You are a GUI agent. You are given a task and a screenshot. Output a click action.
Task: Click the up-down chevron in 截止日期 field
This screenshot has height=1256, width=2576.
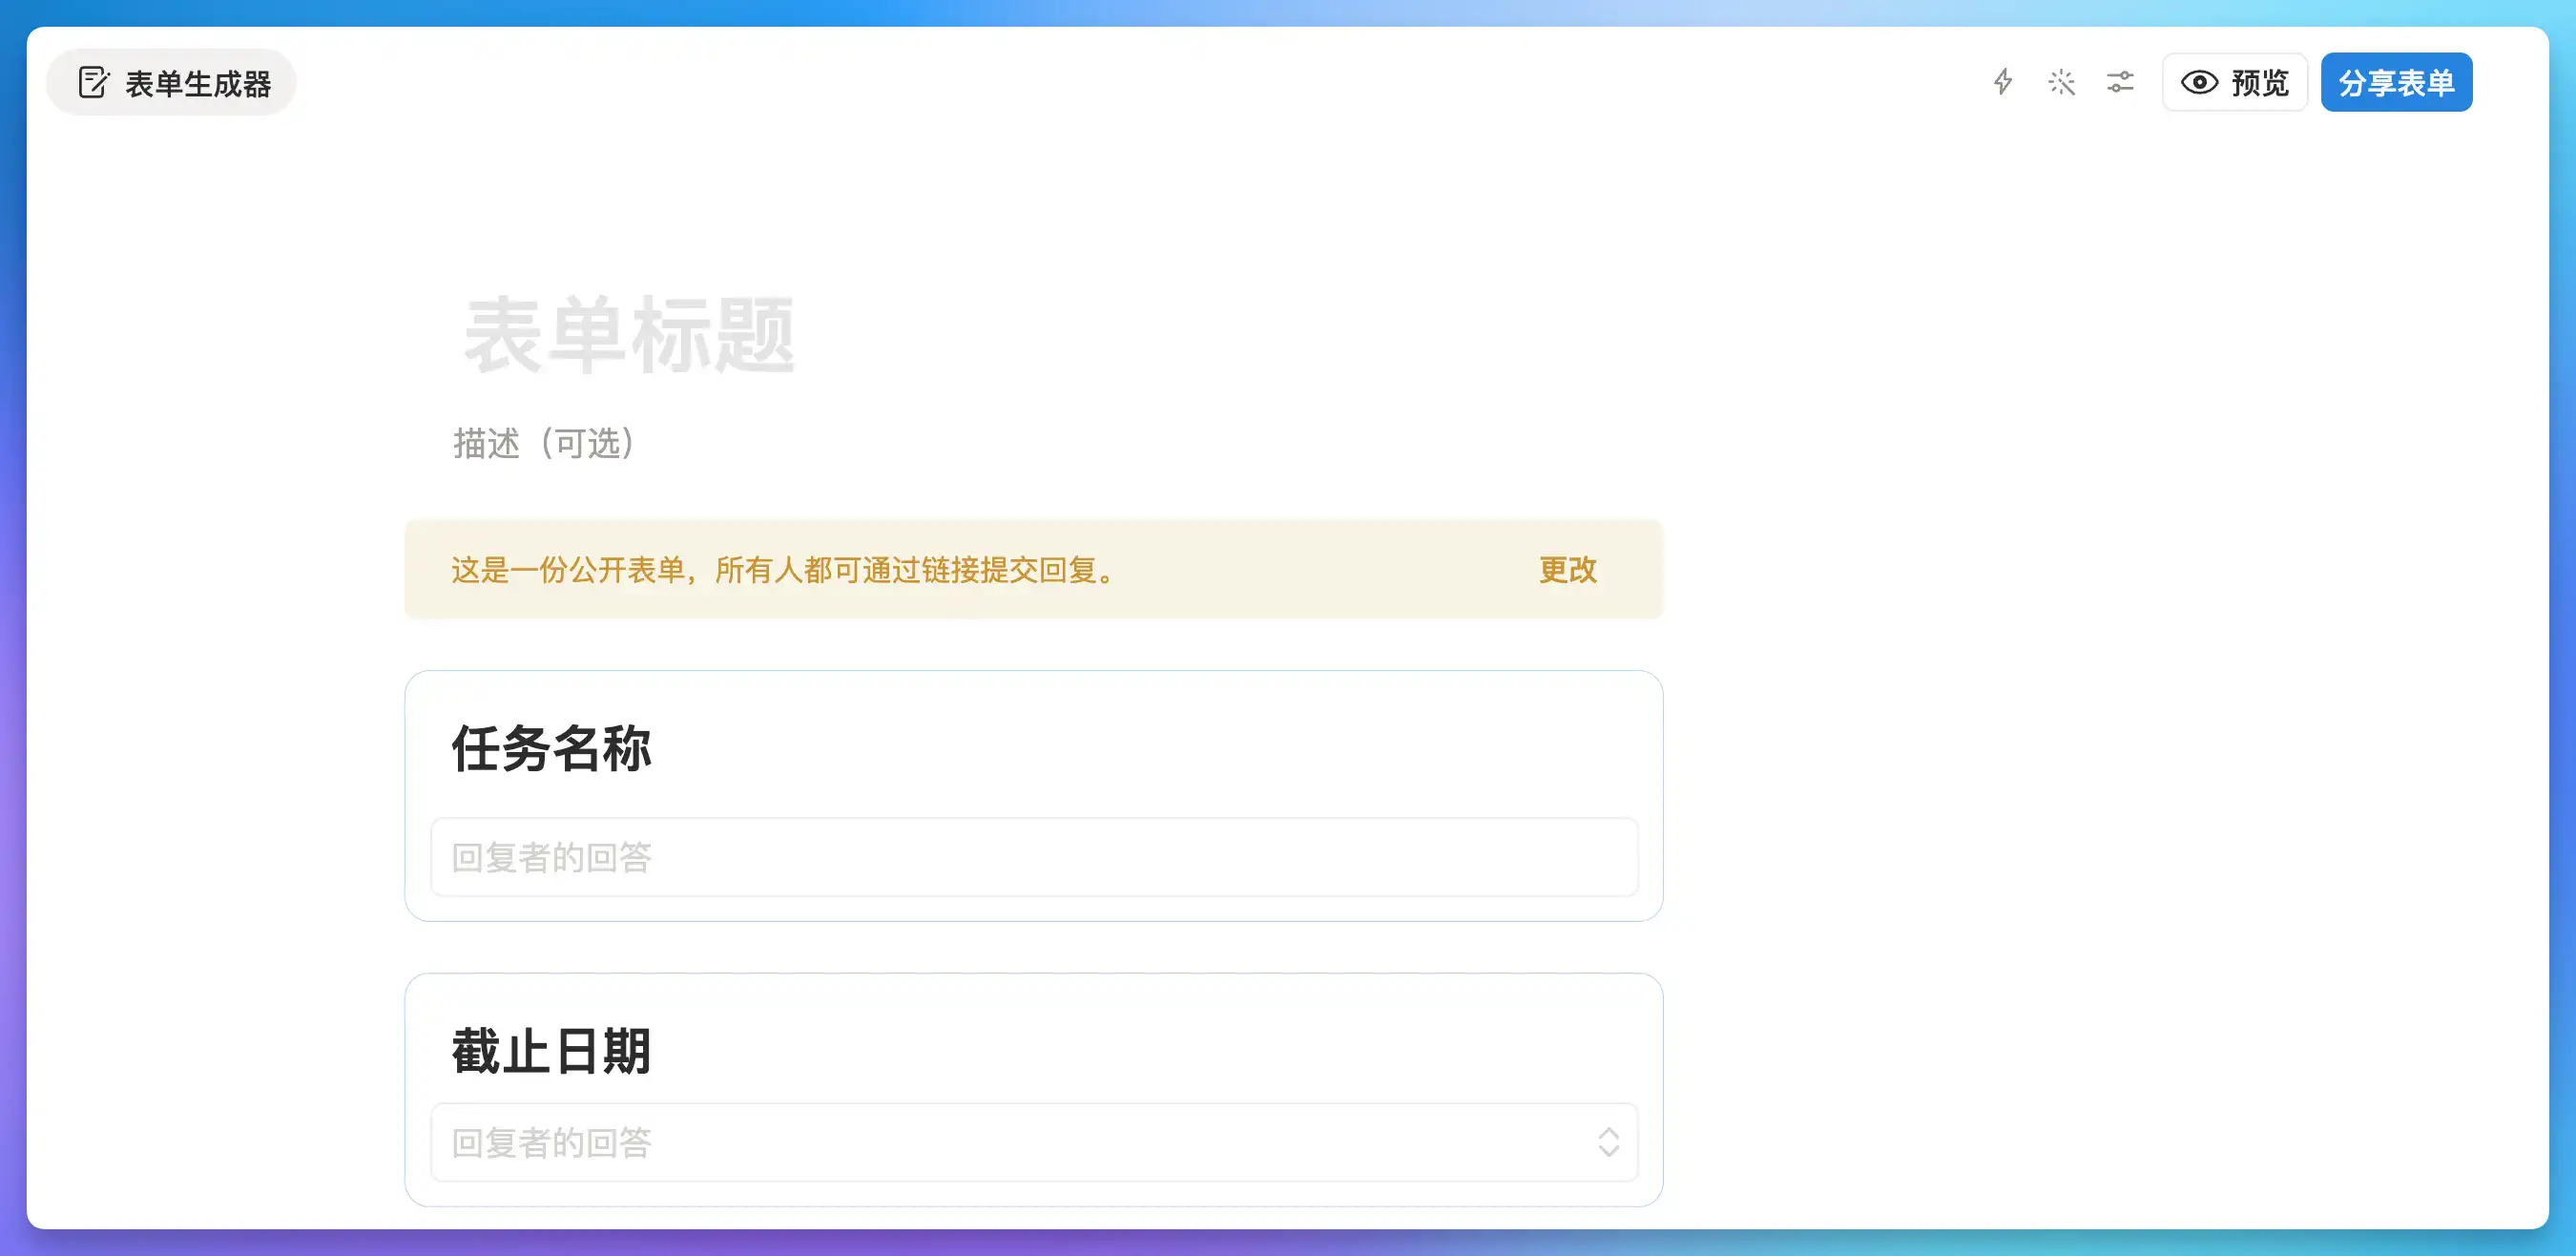click(1608, 1142)
